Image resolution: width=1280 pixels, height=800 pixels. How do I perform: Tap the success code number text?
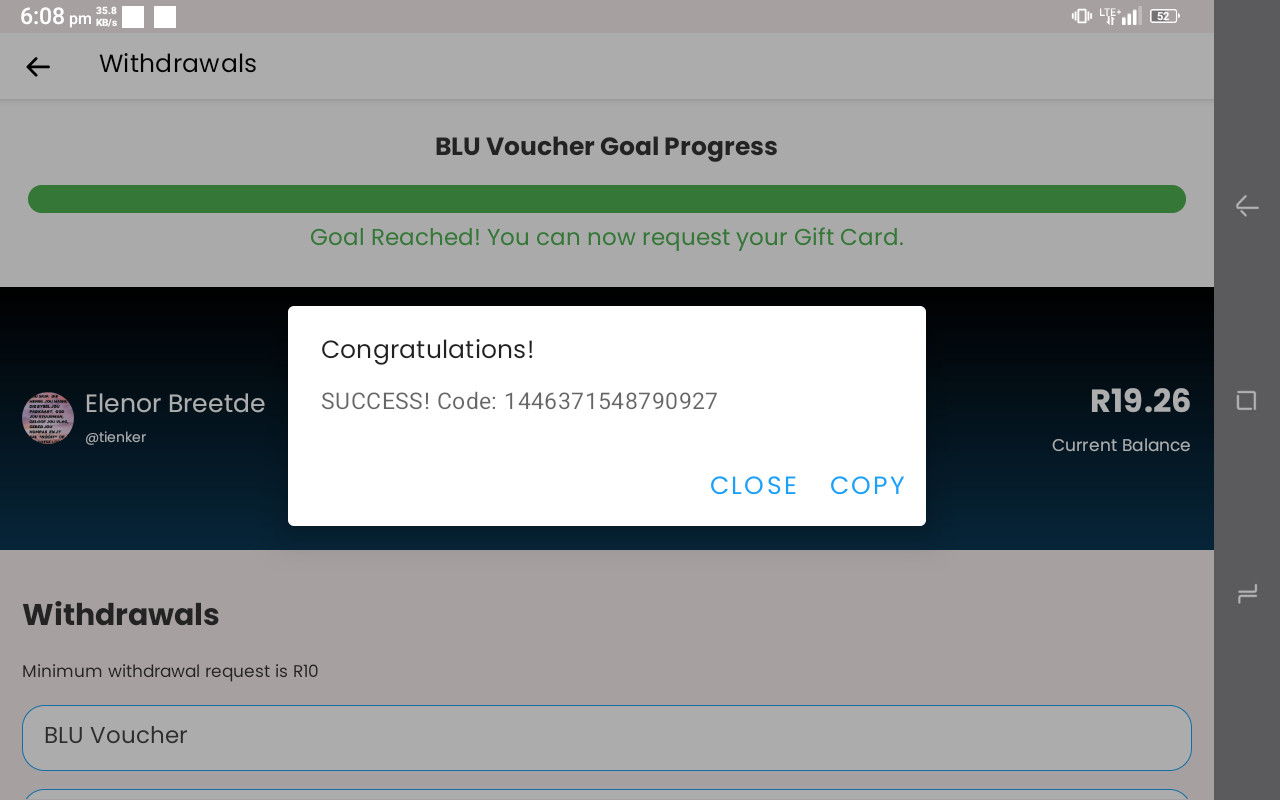(611, 401)
